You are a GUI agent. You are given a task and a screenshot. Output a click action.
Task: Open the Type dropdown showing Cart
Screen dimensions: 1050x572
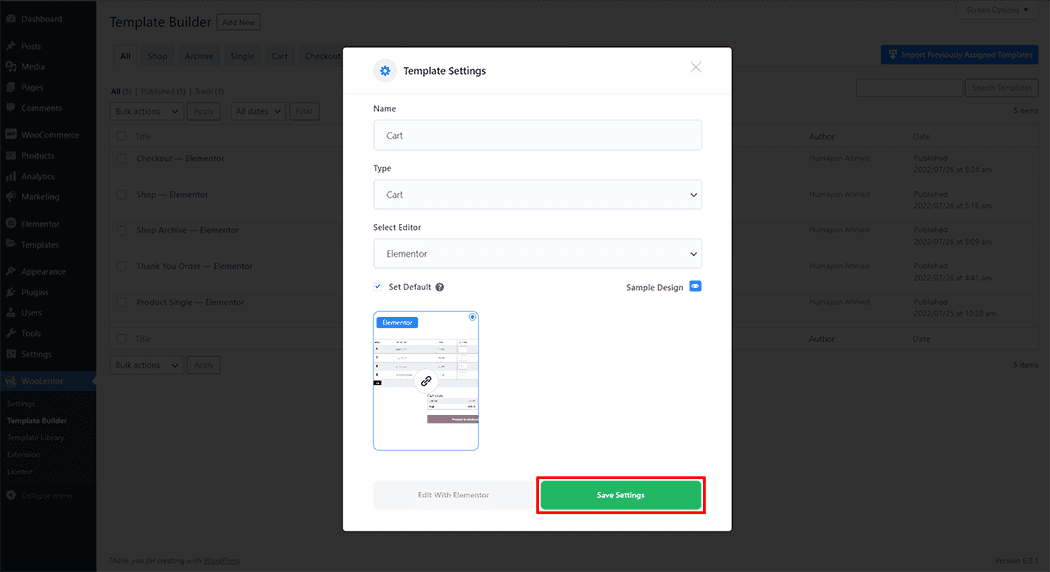point(537,195)
